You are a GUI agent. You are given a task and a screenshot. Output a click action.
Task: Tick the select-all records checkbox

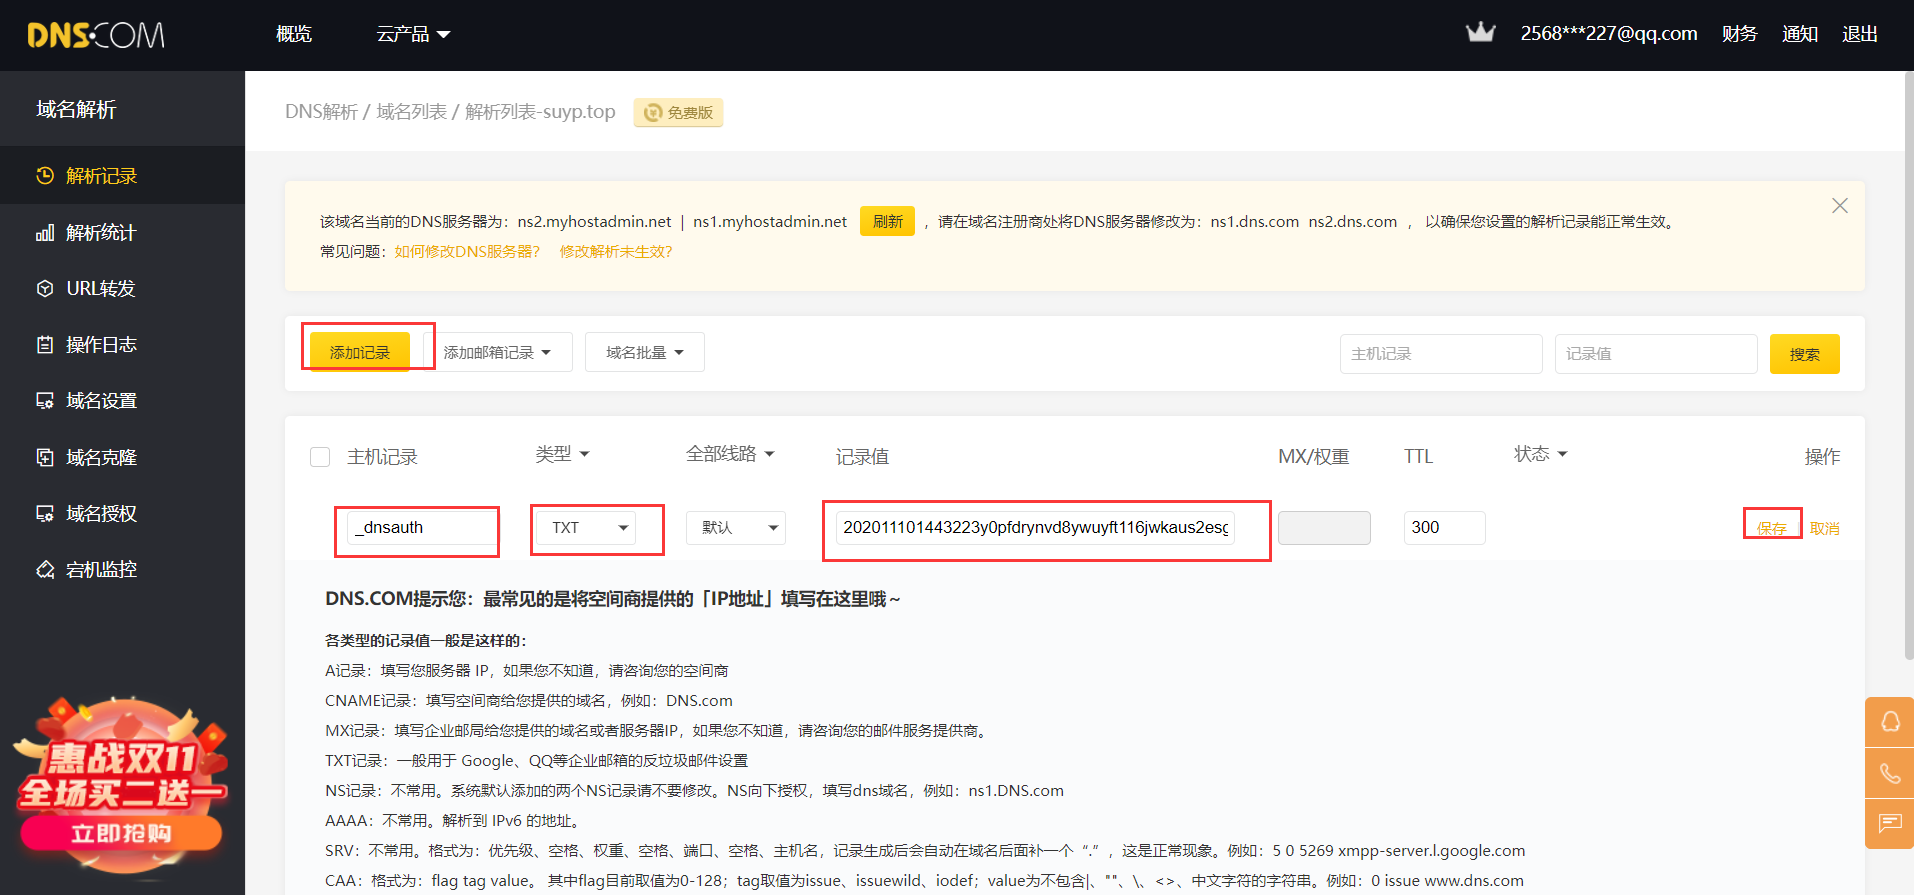point(320,457)
